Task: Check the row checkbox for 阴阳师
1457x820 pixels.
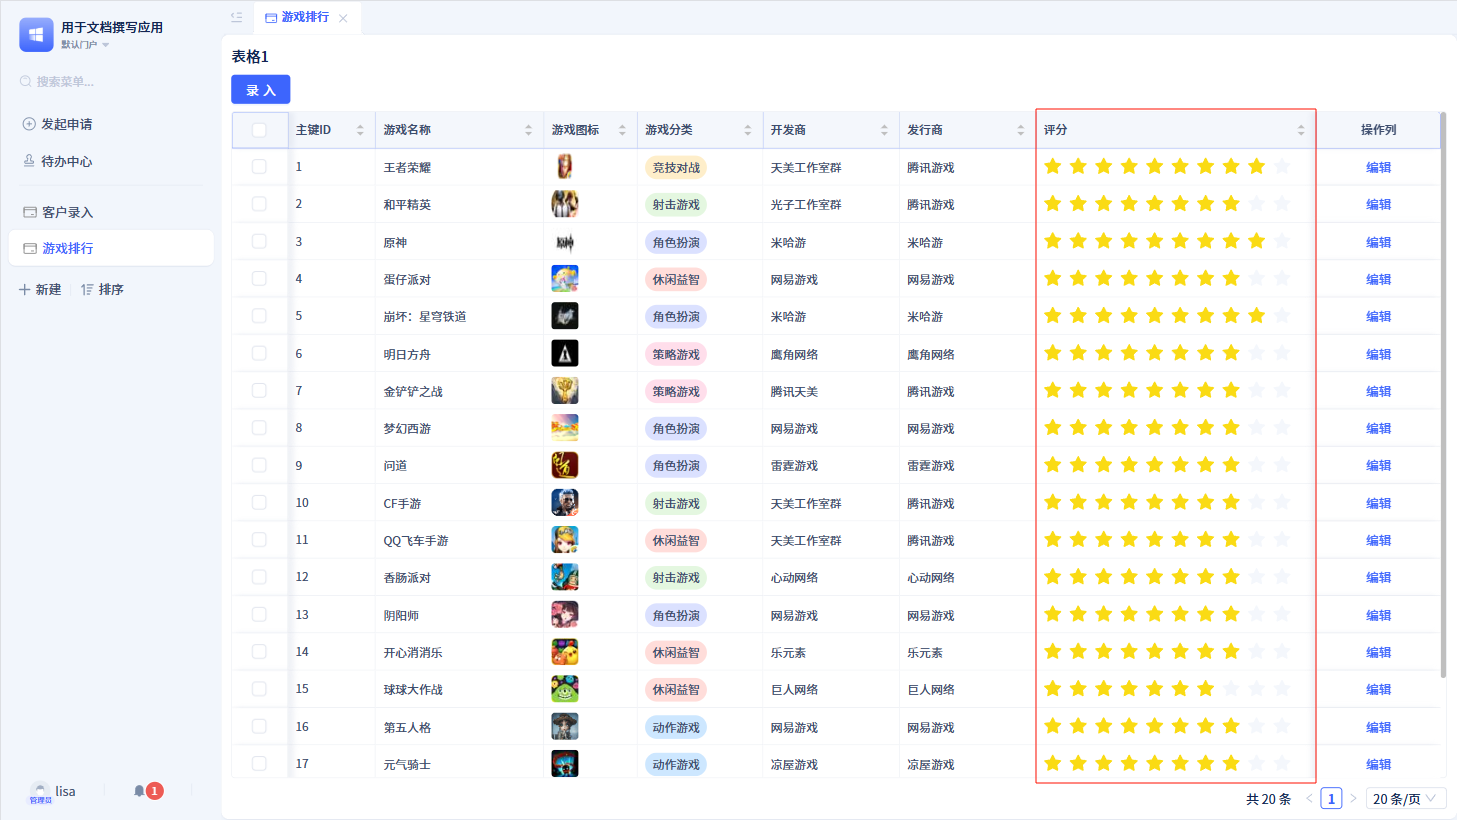Action: (259, 614)
